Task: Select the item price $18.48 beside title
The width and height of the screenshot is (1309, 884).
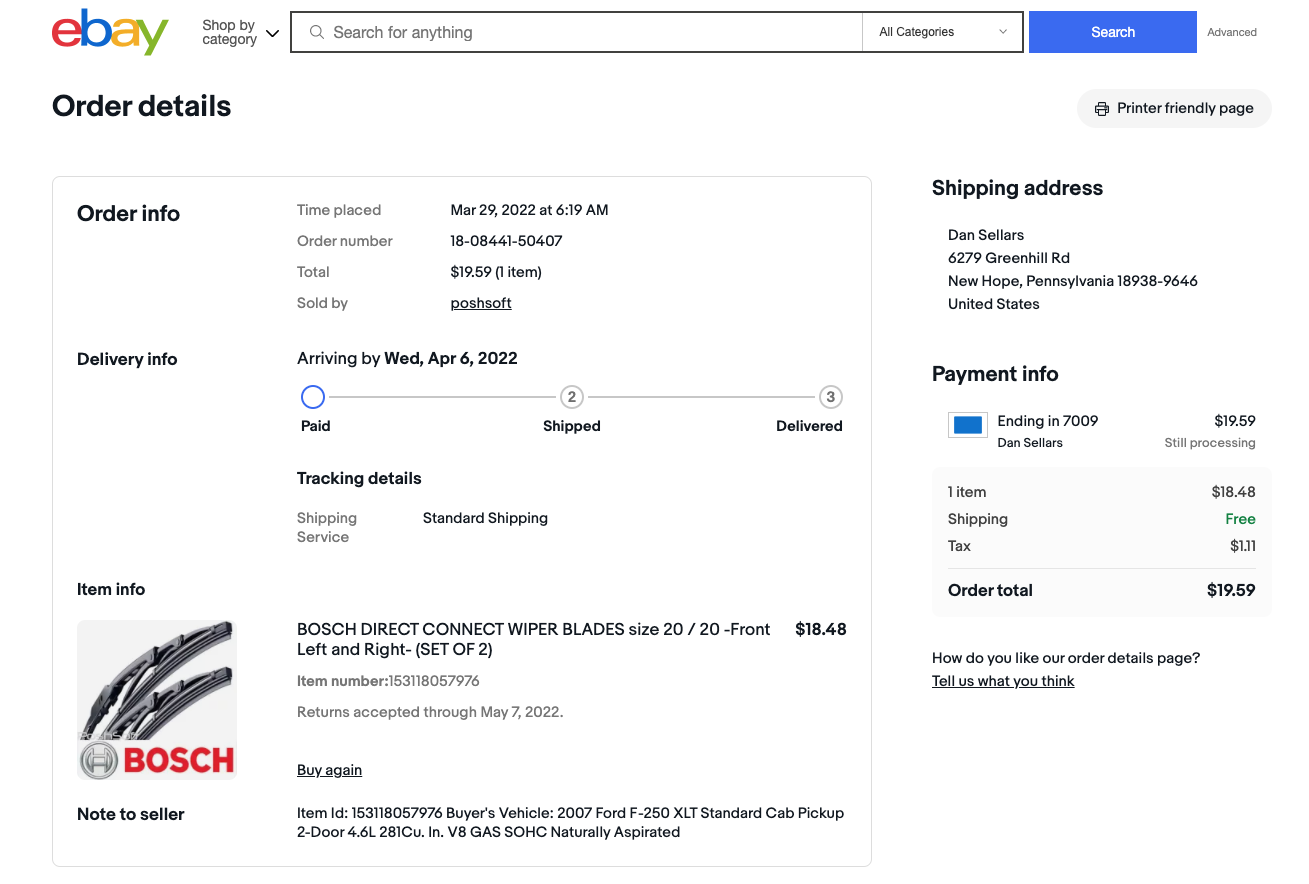Action: click(821, 630)
